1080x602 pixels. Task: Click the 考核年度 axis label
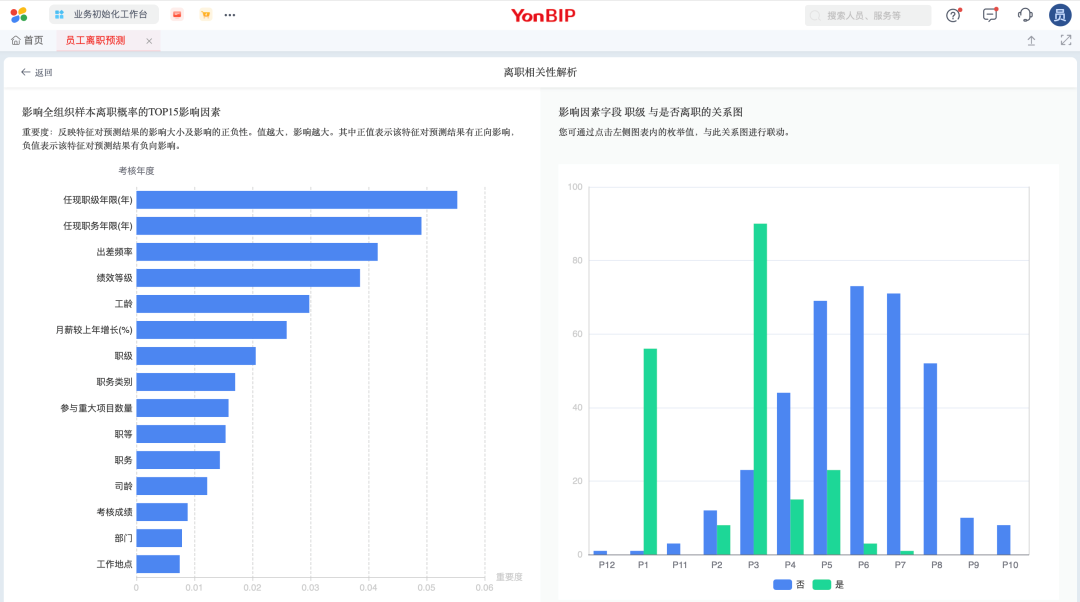(x=136, y=171)
